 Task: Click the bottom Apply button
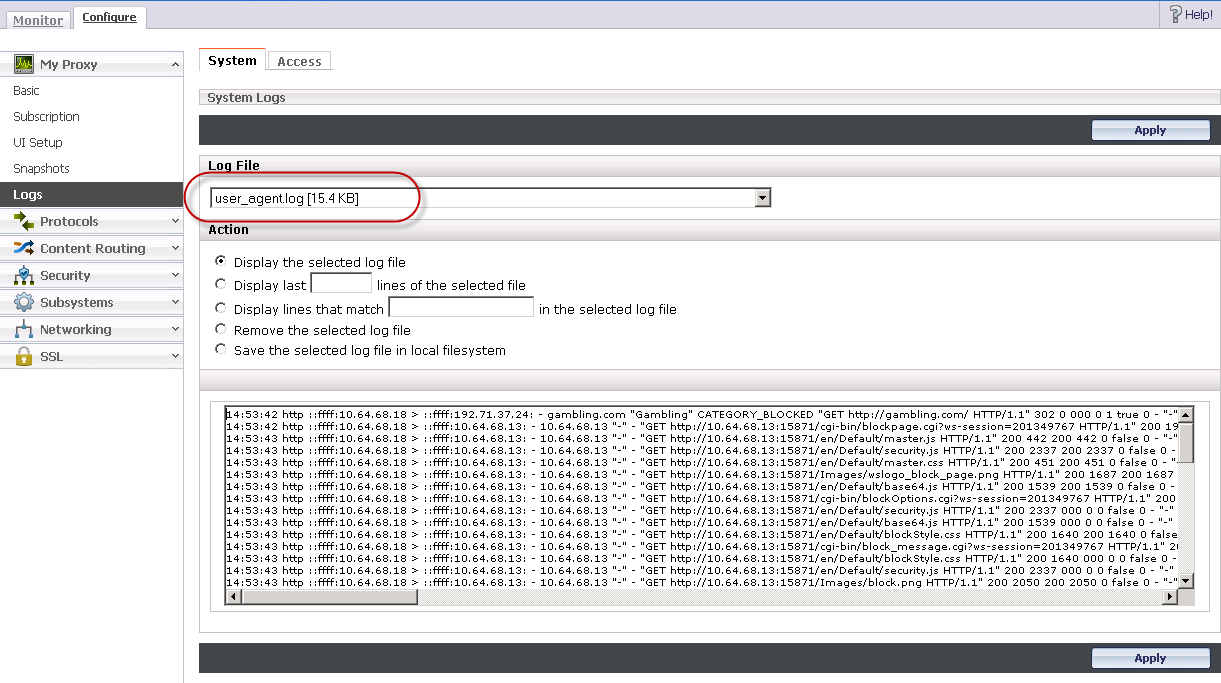click(x=1150, y=658)
